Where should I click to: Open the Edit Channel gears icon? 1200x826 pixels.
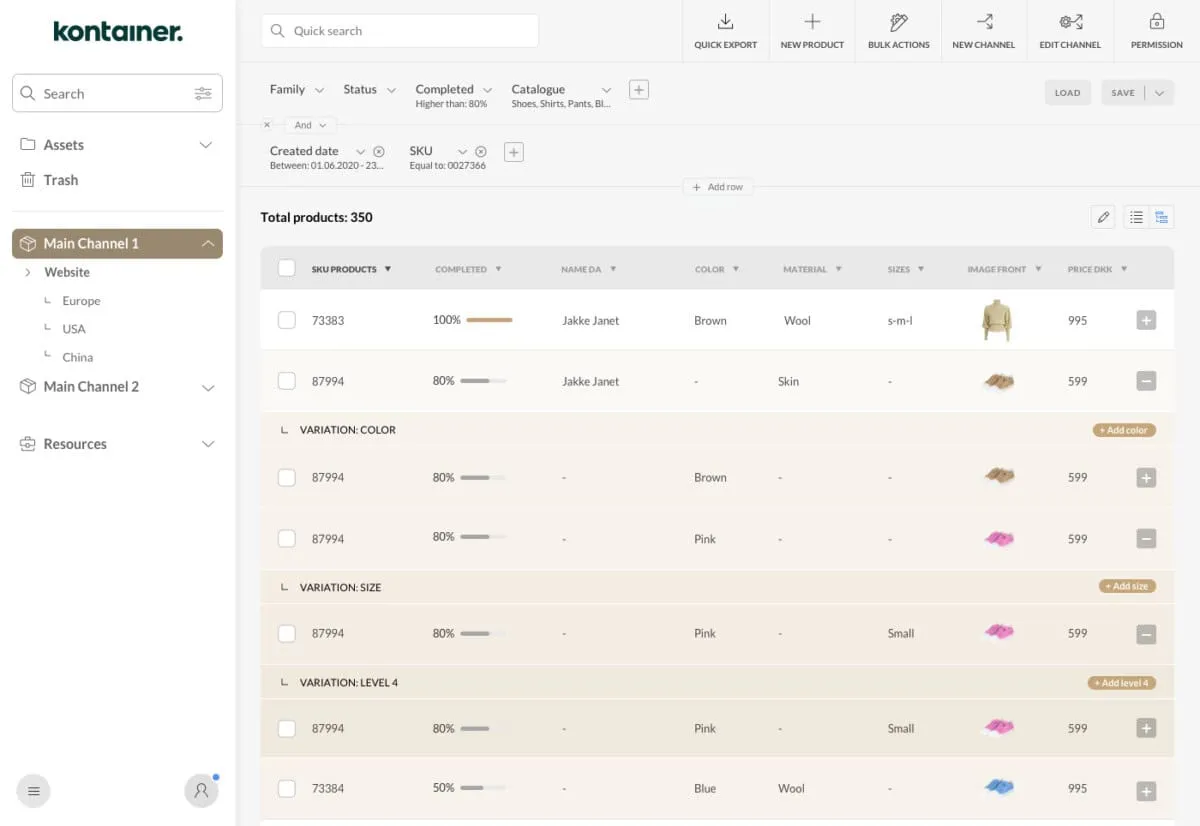(x=1070, y=22)
